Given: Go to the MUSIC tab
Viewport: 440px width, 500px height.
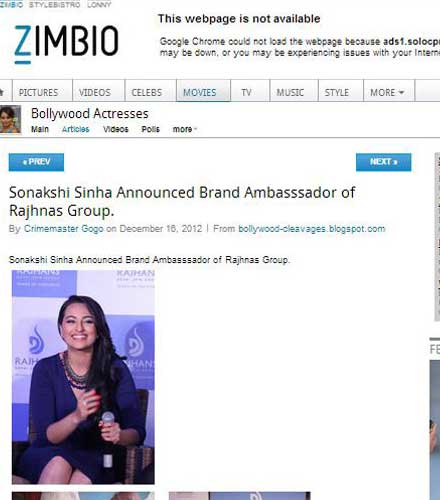Looking at the screenshot, I should tap(290, 92).
